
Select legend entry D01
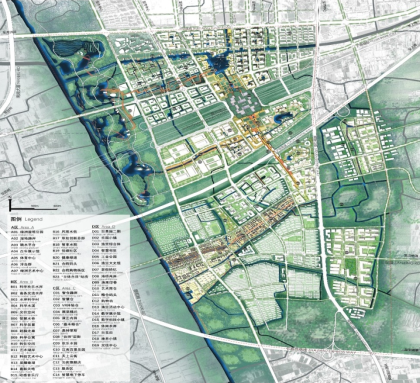(107, 232)
